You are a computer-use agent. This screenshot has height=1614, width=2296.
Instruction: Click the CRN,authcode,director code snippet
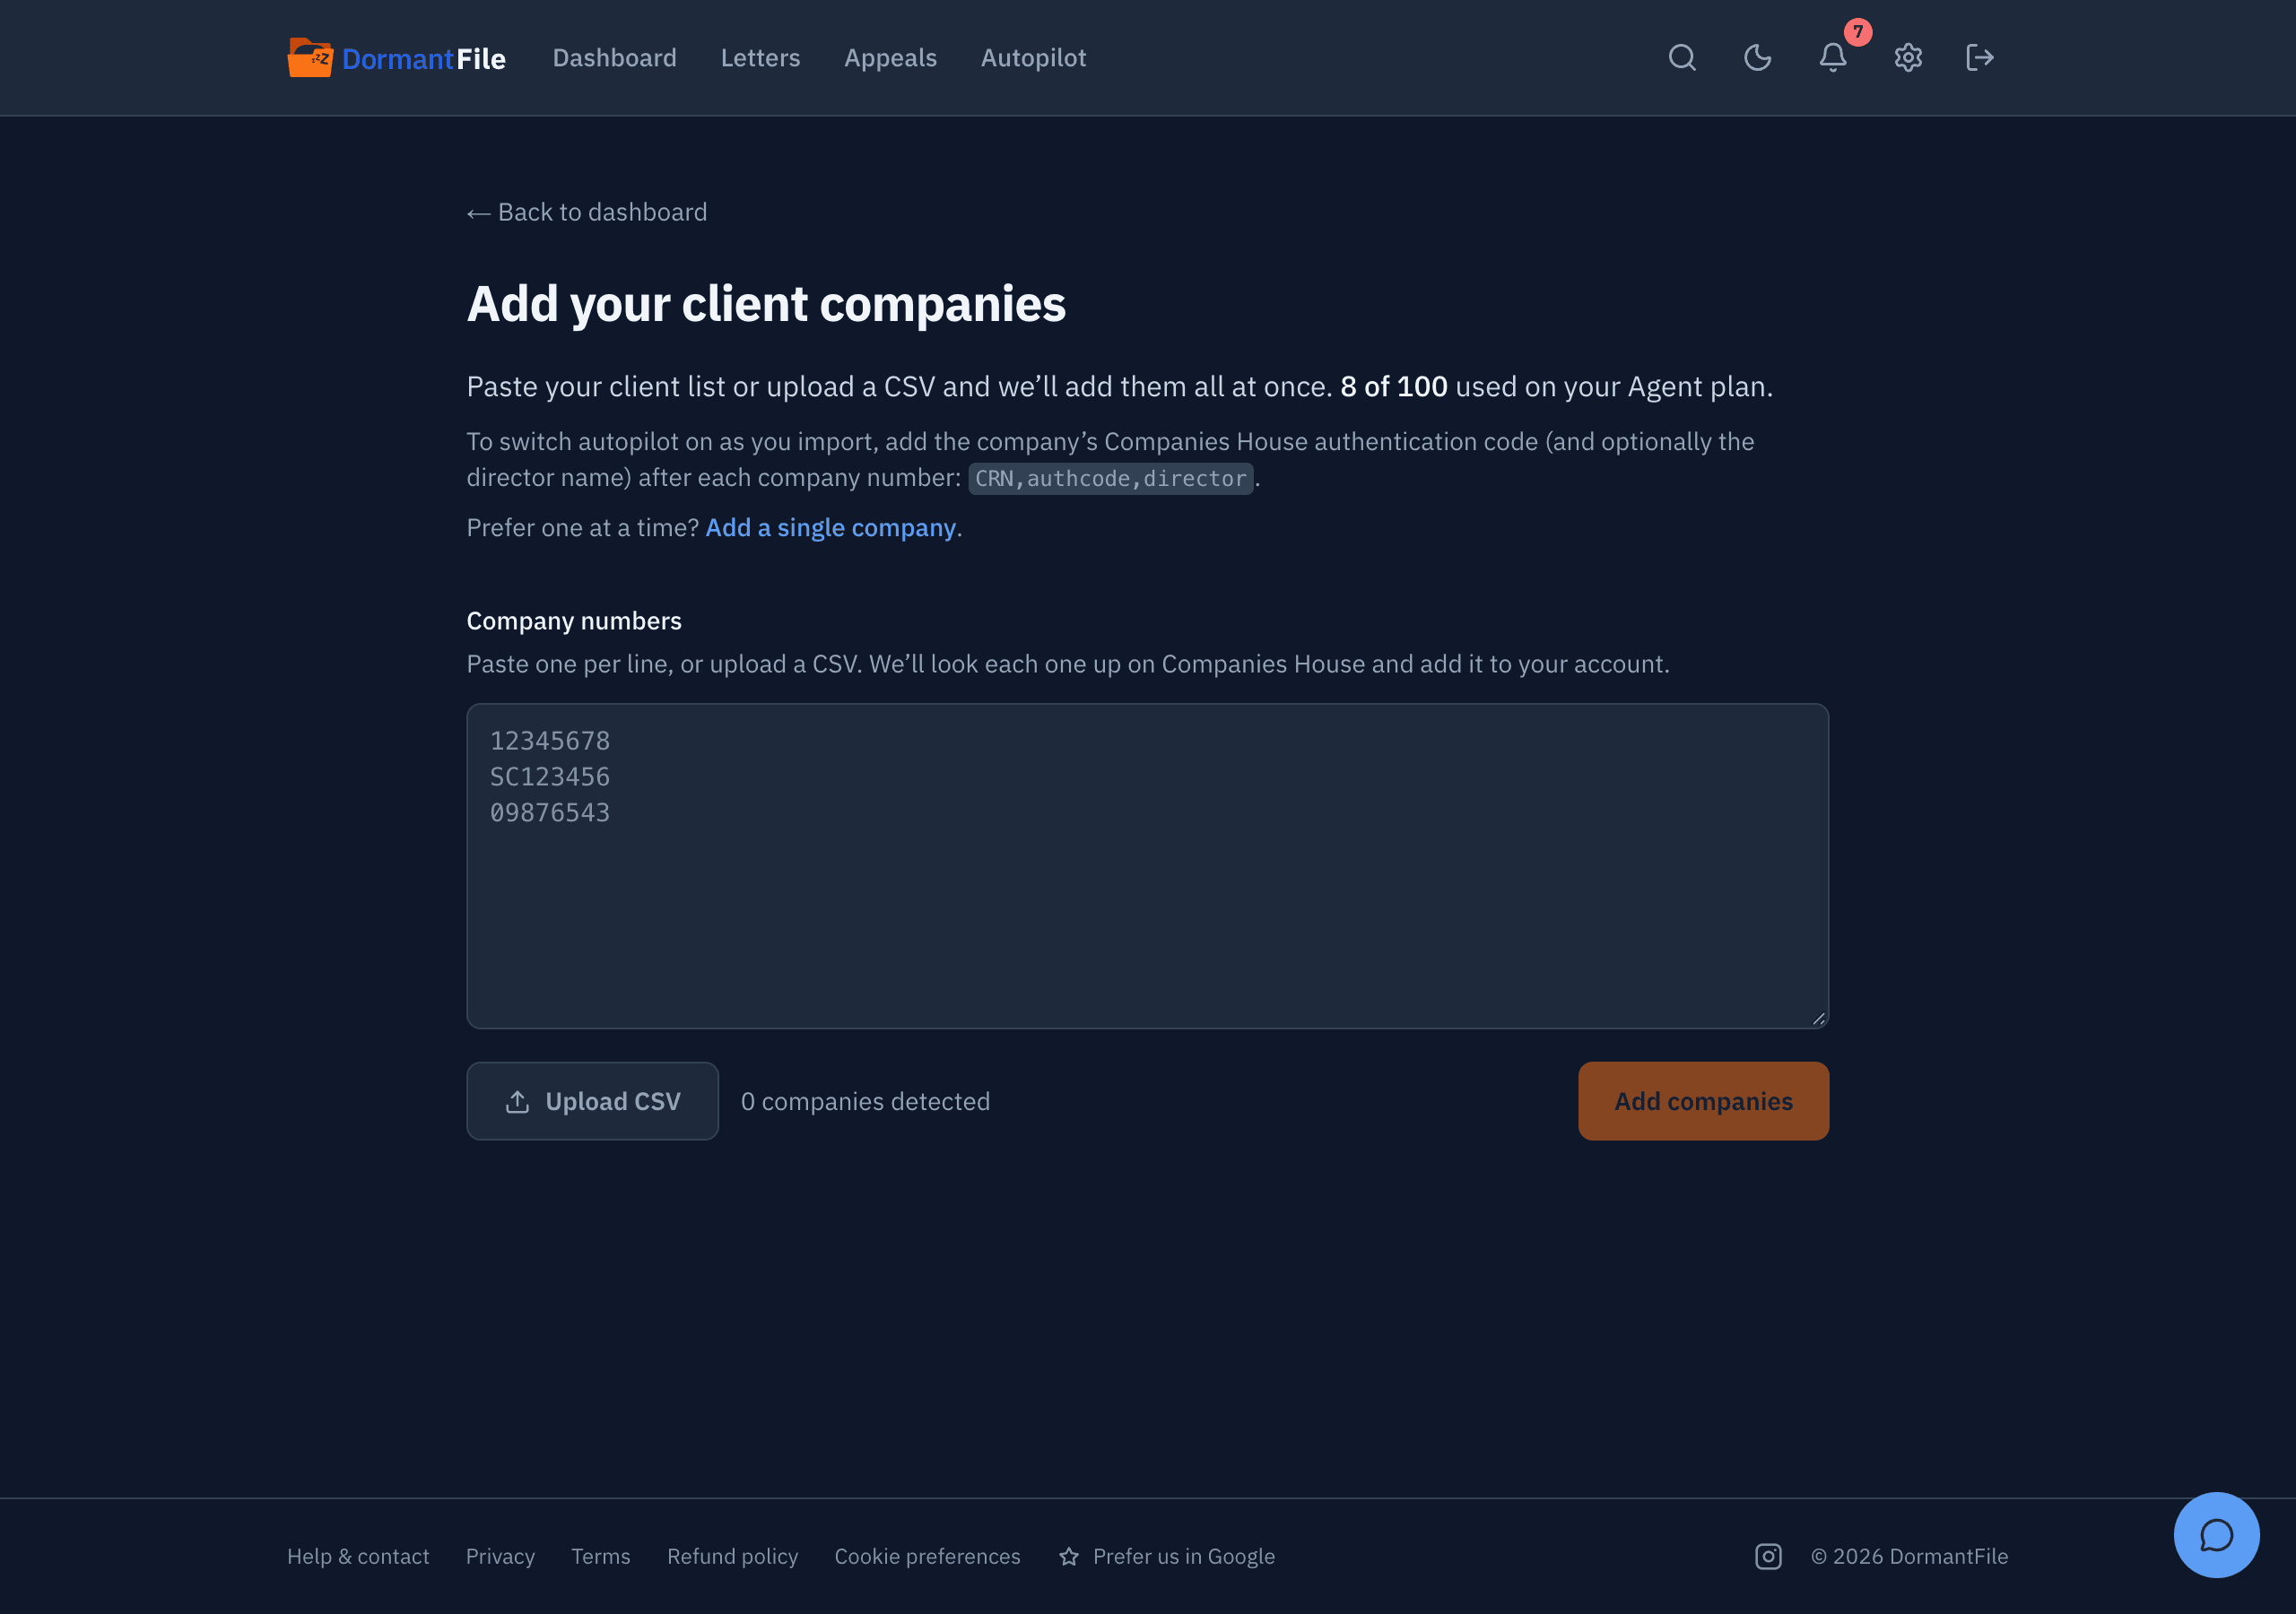[x=1110, y=478]
